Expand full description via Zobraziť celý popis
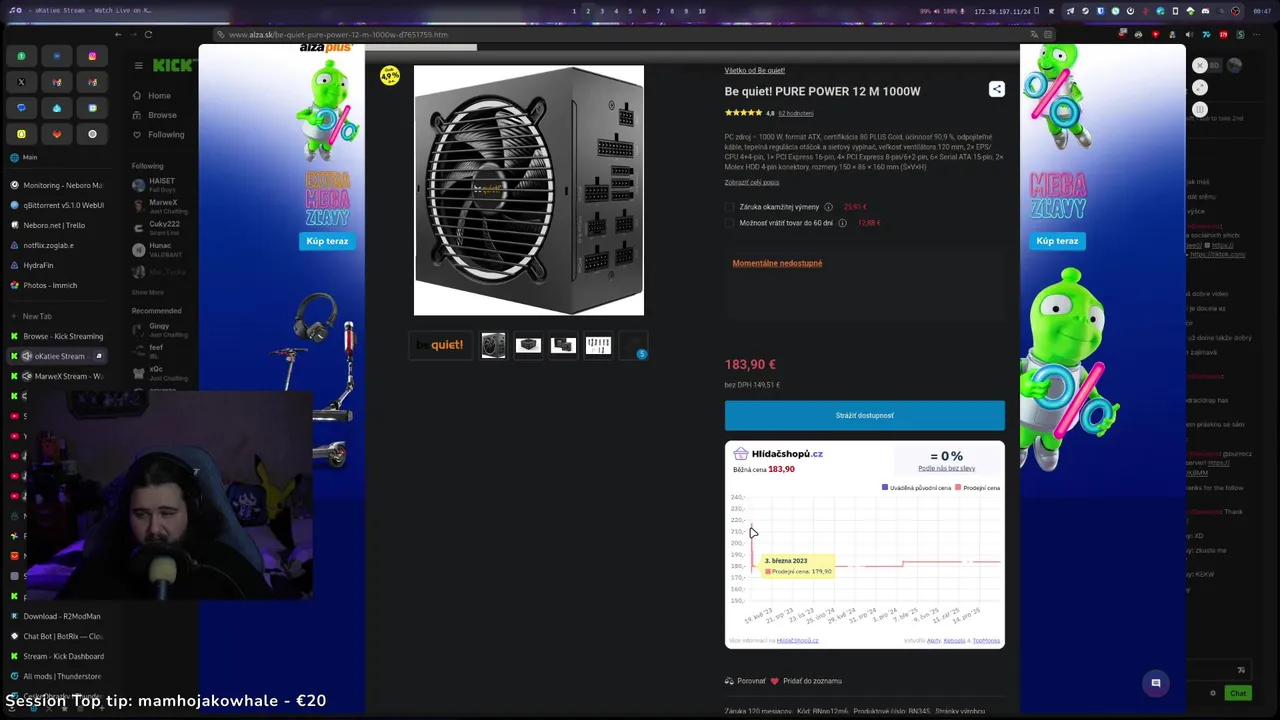Image resolution: width=1280 pixels, height=720 pixels. pyautogui.click(x=751, y=182)
